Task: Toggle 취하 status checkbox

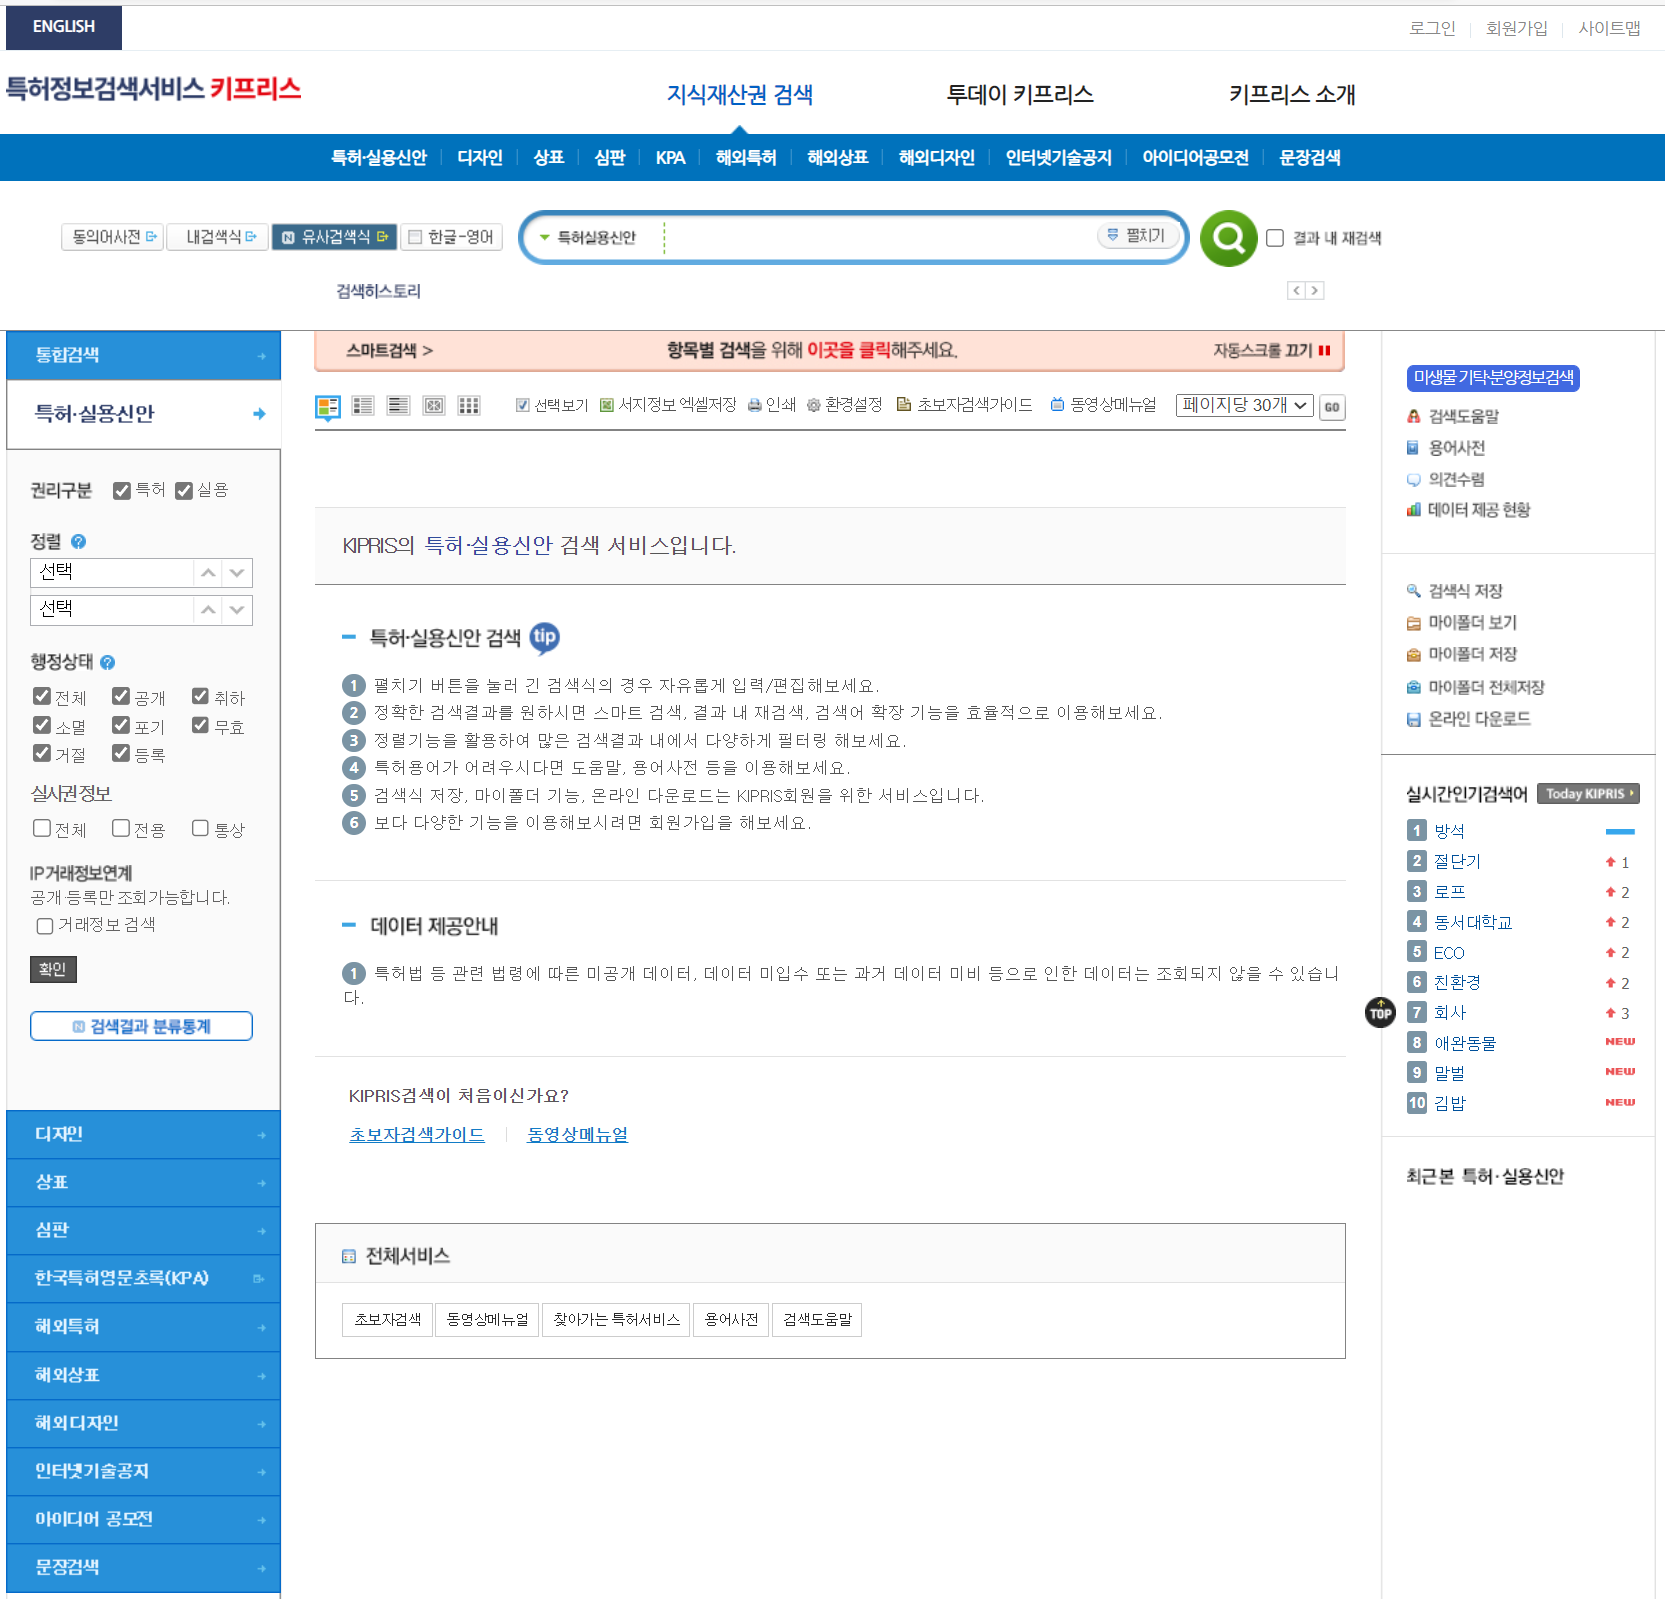Action: (200, 696)
